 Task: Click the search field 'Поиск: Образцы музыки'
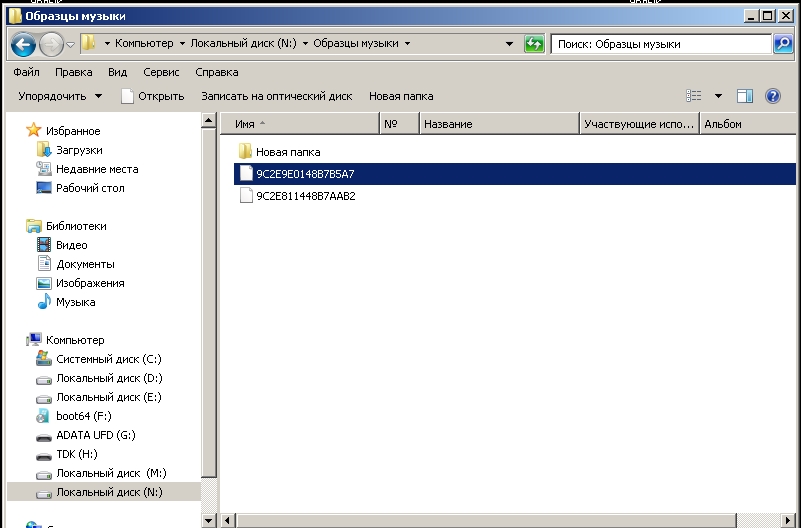661,44
